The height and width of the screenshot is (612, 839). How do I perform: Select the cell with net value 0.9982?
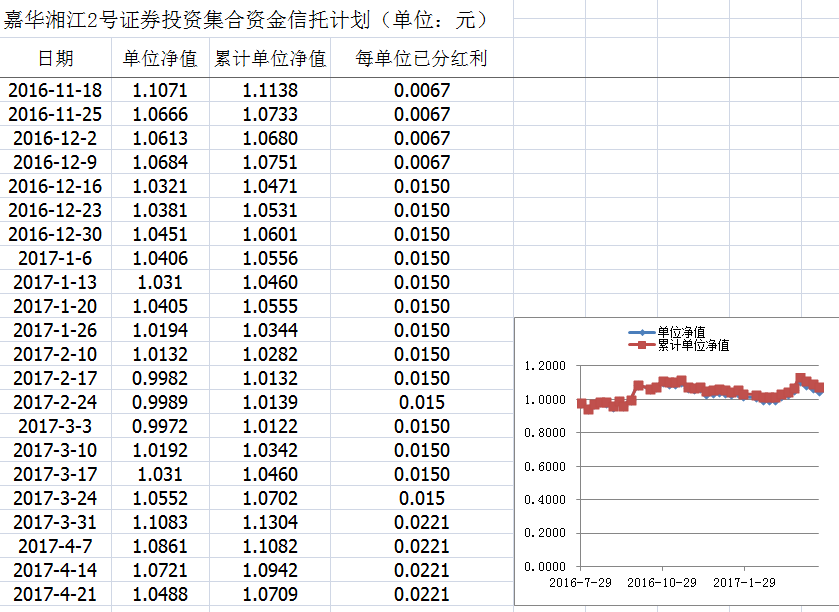coord(160,378)
